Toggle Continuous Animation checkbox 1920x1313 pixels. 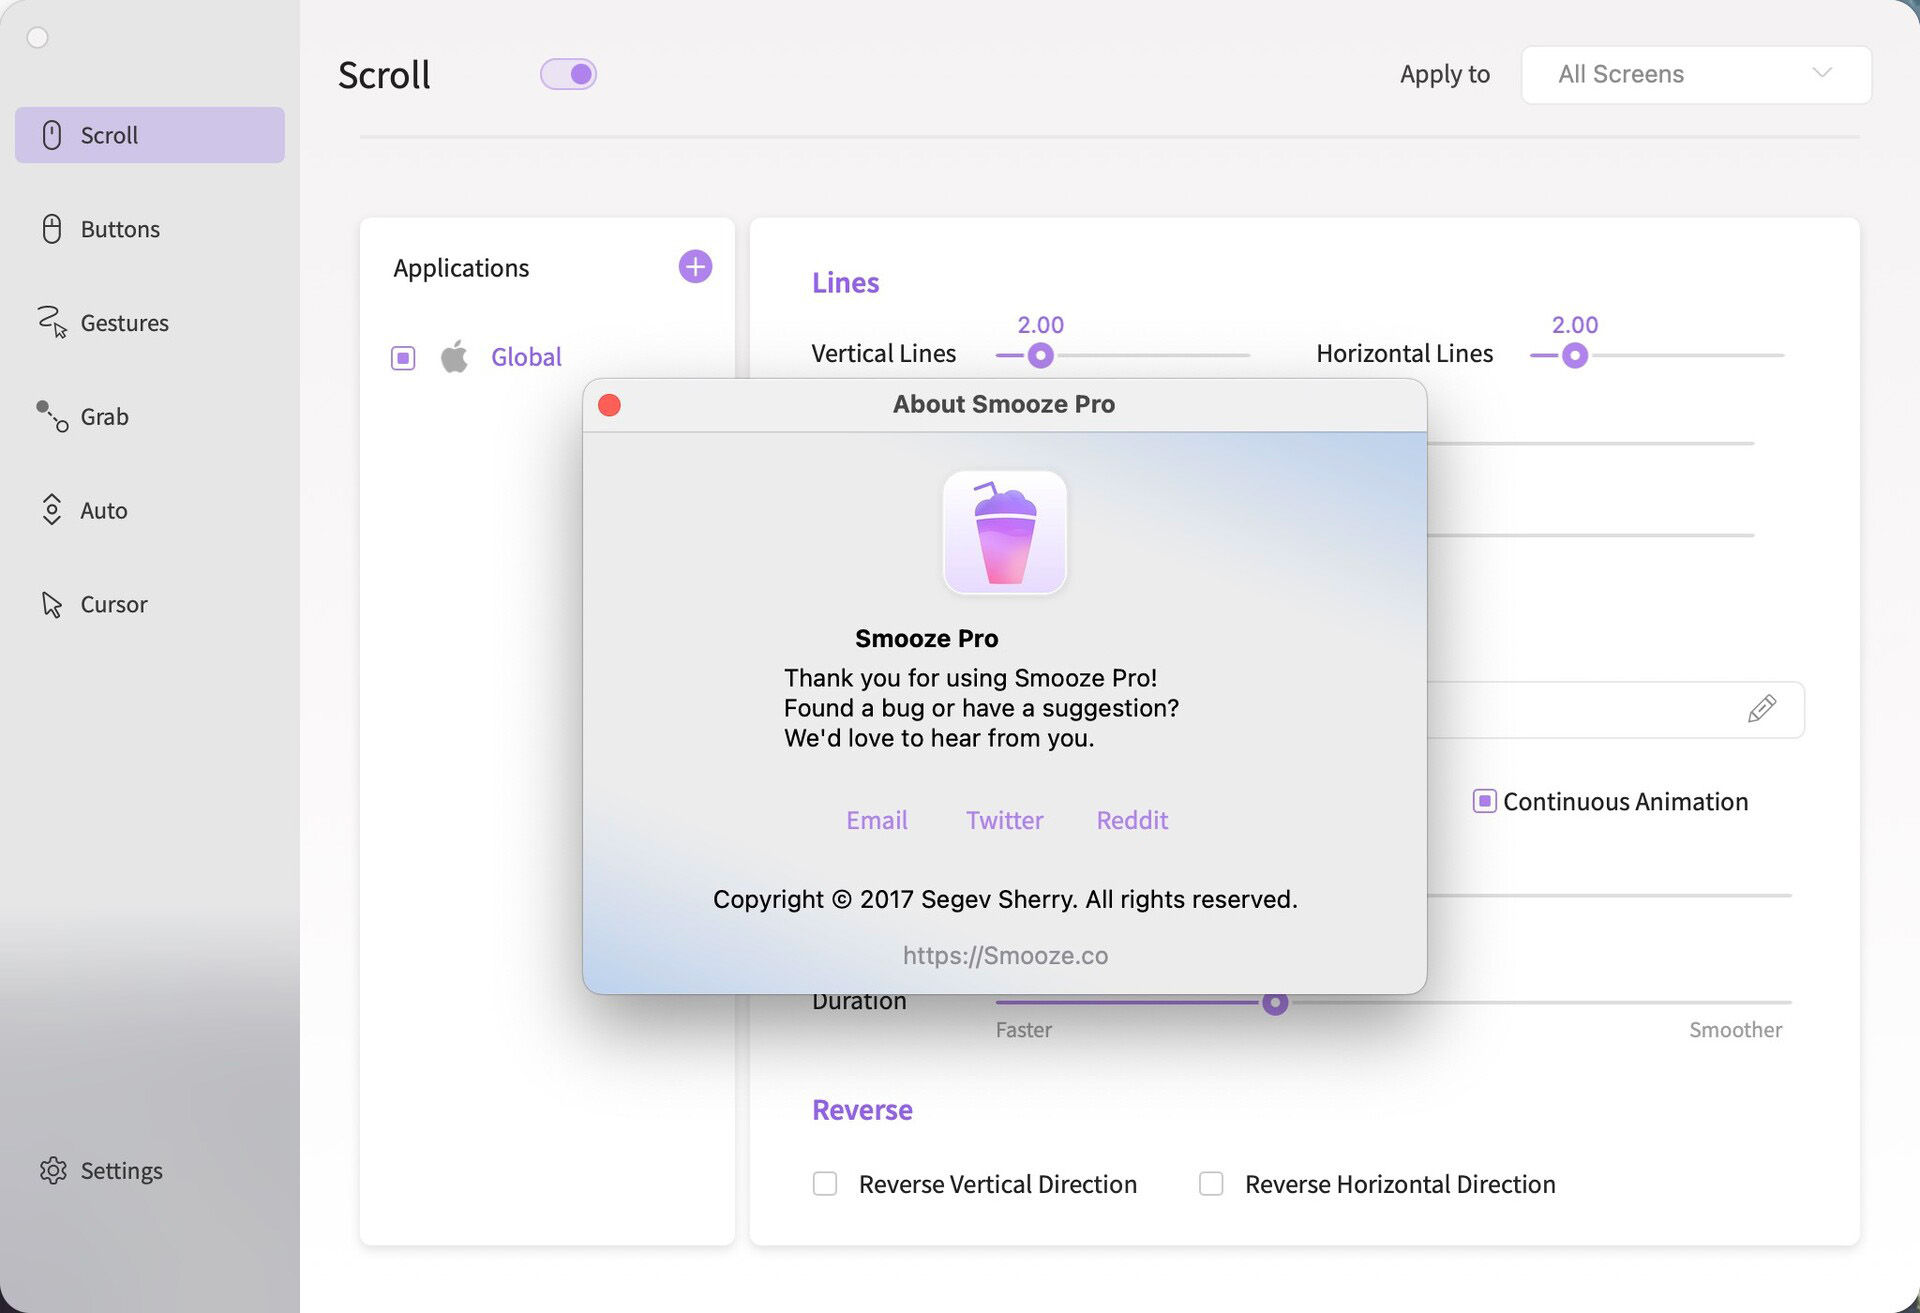[x=1484, y=801]
